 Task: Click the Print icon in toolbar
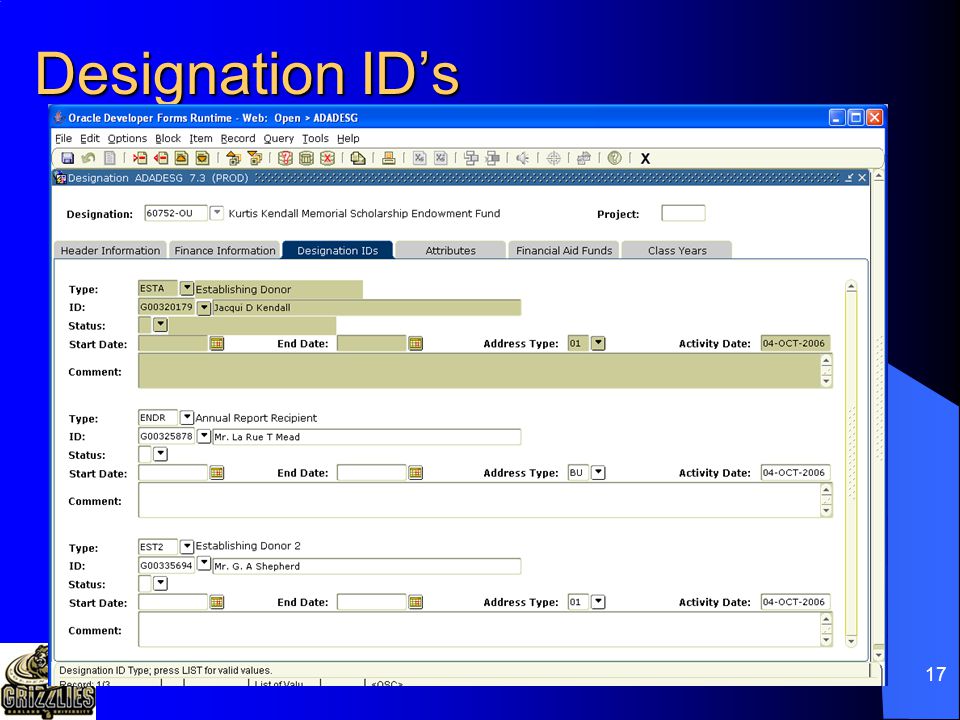(389, 158)
